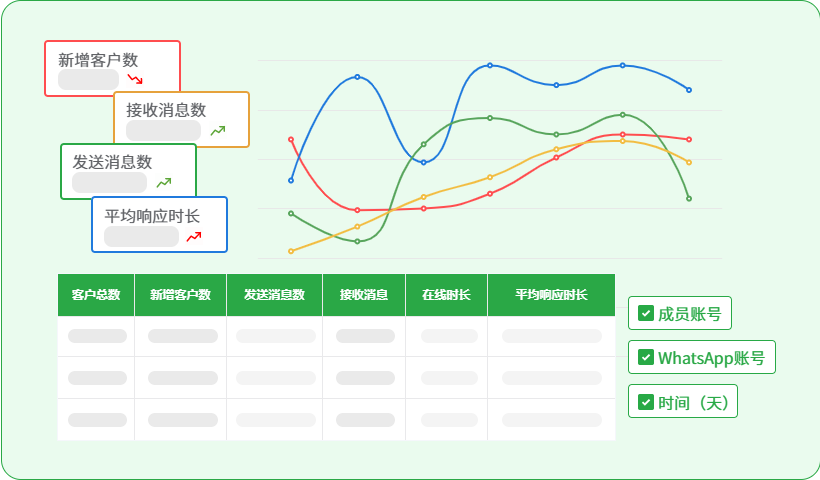Click the 发送消息数 table column header
820x480 pixels.
coord(274,295)
